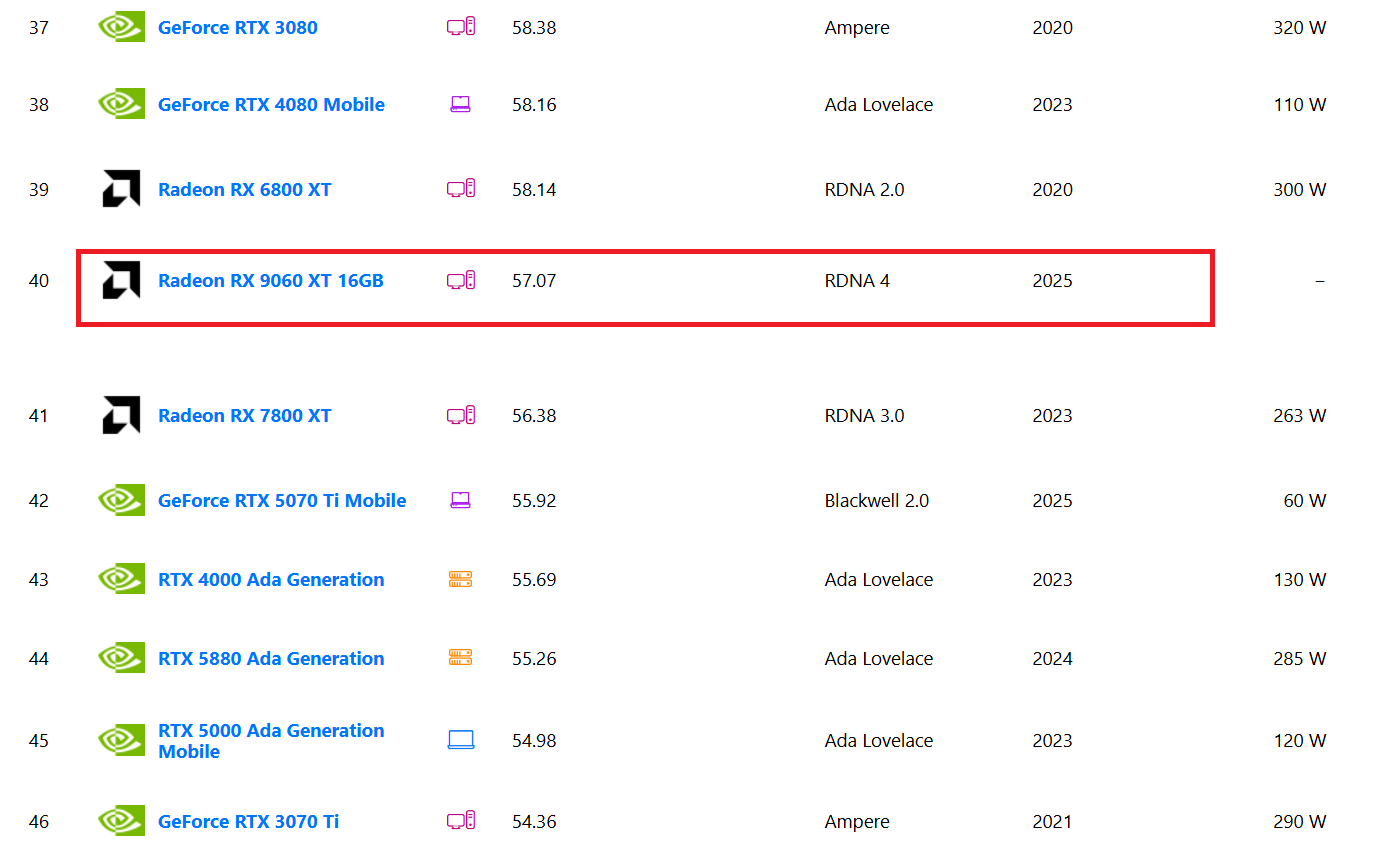
Task: Click the NVIDIA logo beside RTX 5000 Ada Generation Mobile
Action: 121,740
